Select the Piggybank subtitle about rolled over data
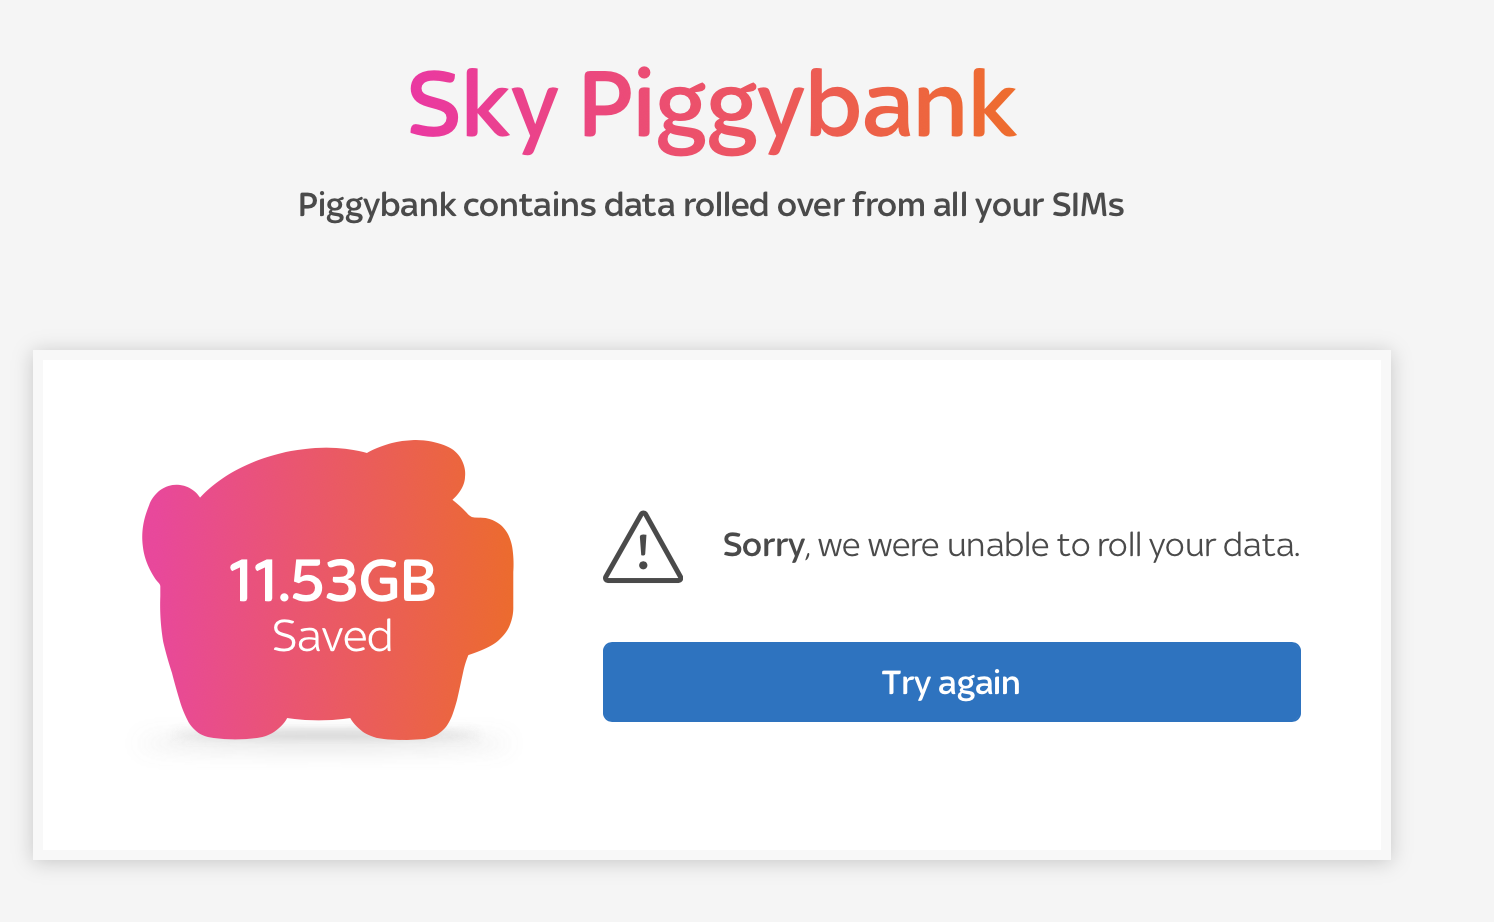 (x=710, y=204)
